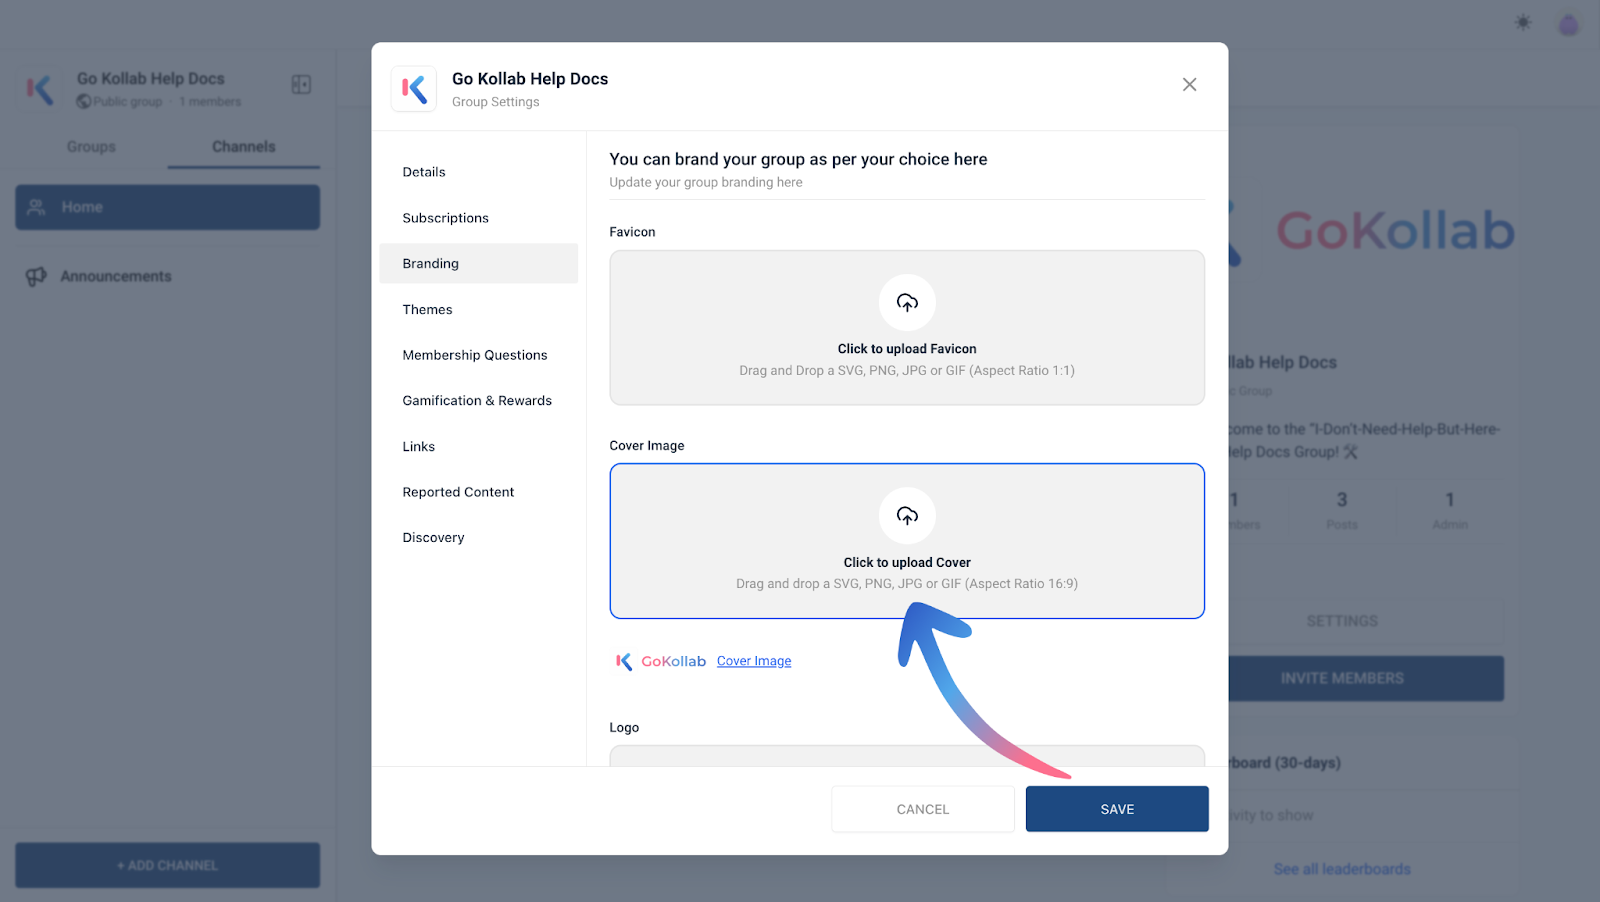Open Gamification & Rewards settings
The height and width of the screenshot is (902, 1600).
(x=478, y=401)
